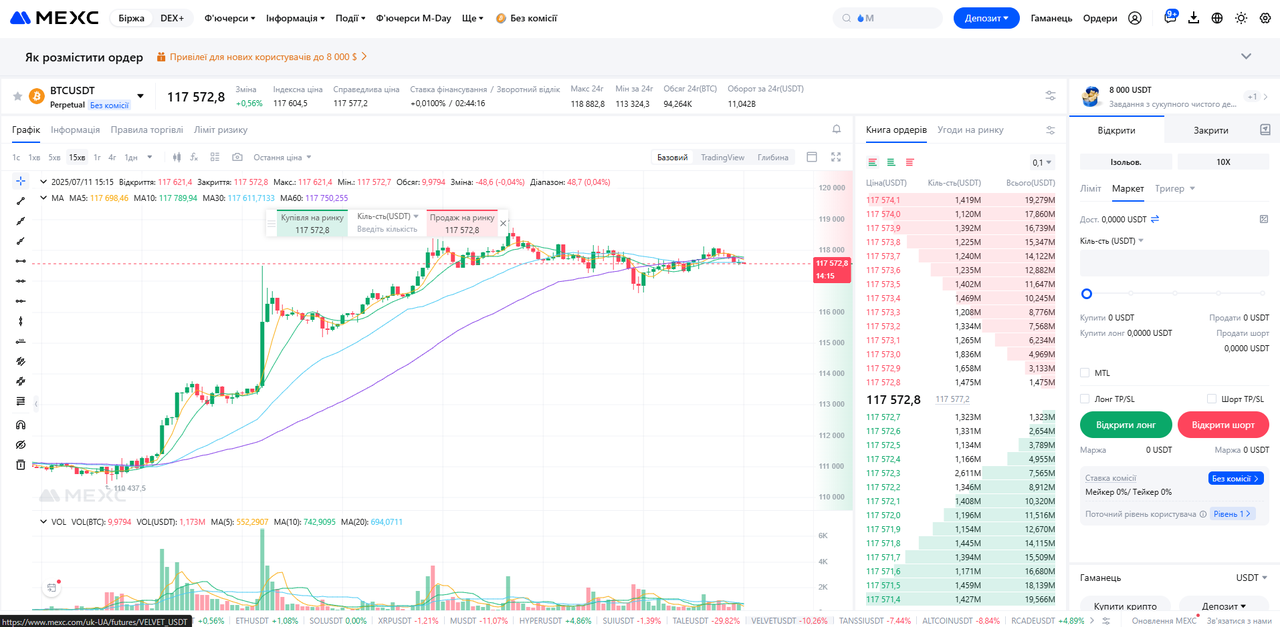The width and height of the screenshot is (1280, 627).
Task: Open the Ліміт ризику tab
Action: pyautogui.click(x=221, y=130)
